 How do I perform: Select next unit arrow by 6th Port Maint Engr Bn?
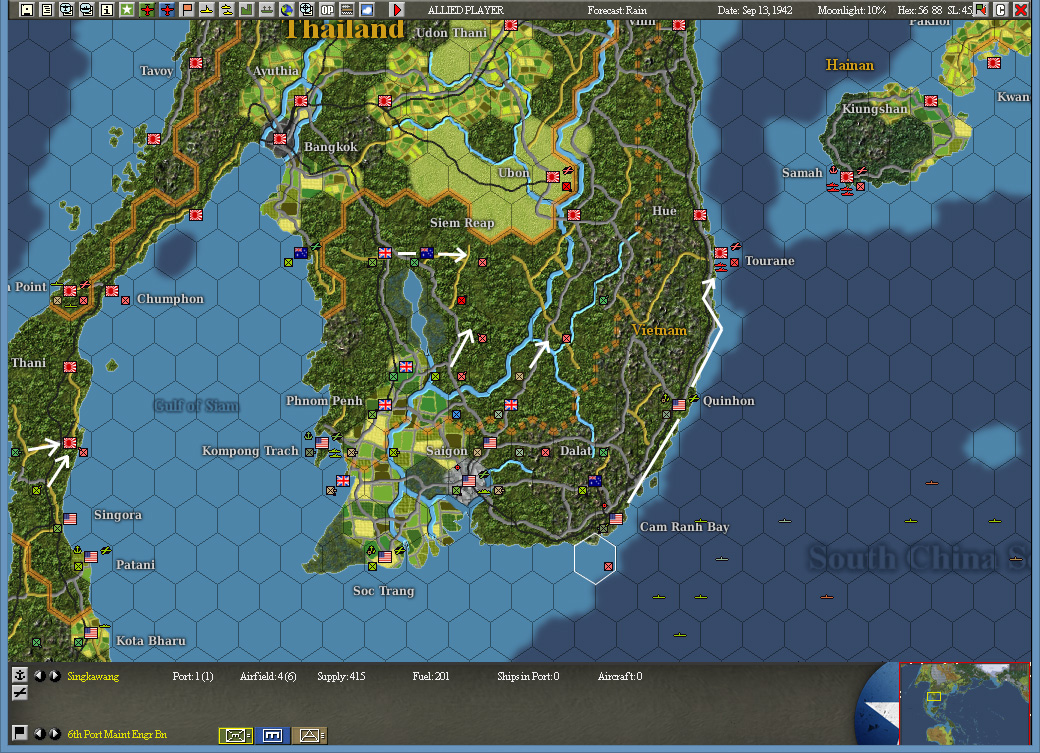click(55, 733)
